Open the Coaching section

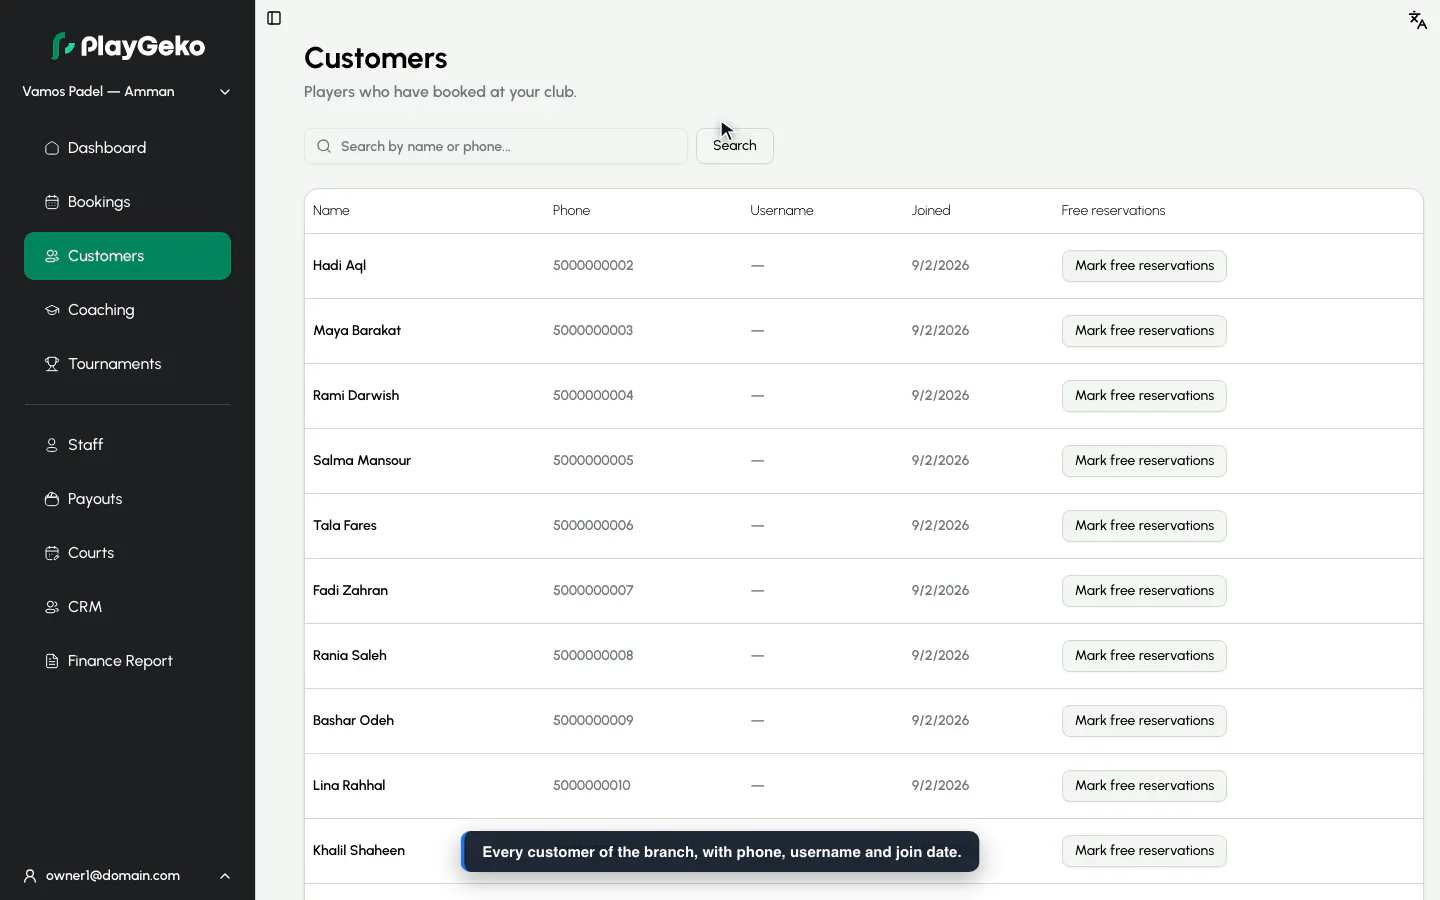click(x=127, y=310)
